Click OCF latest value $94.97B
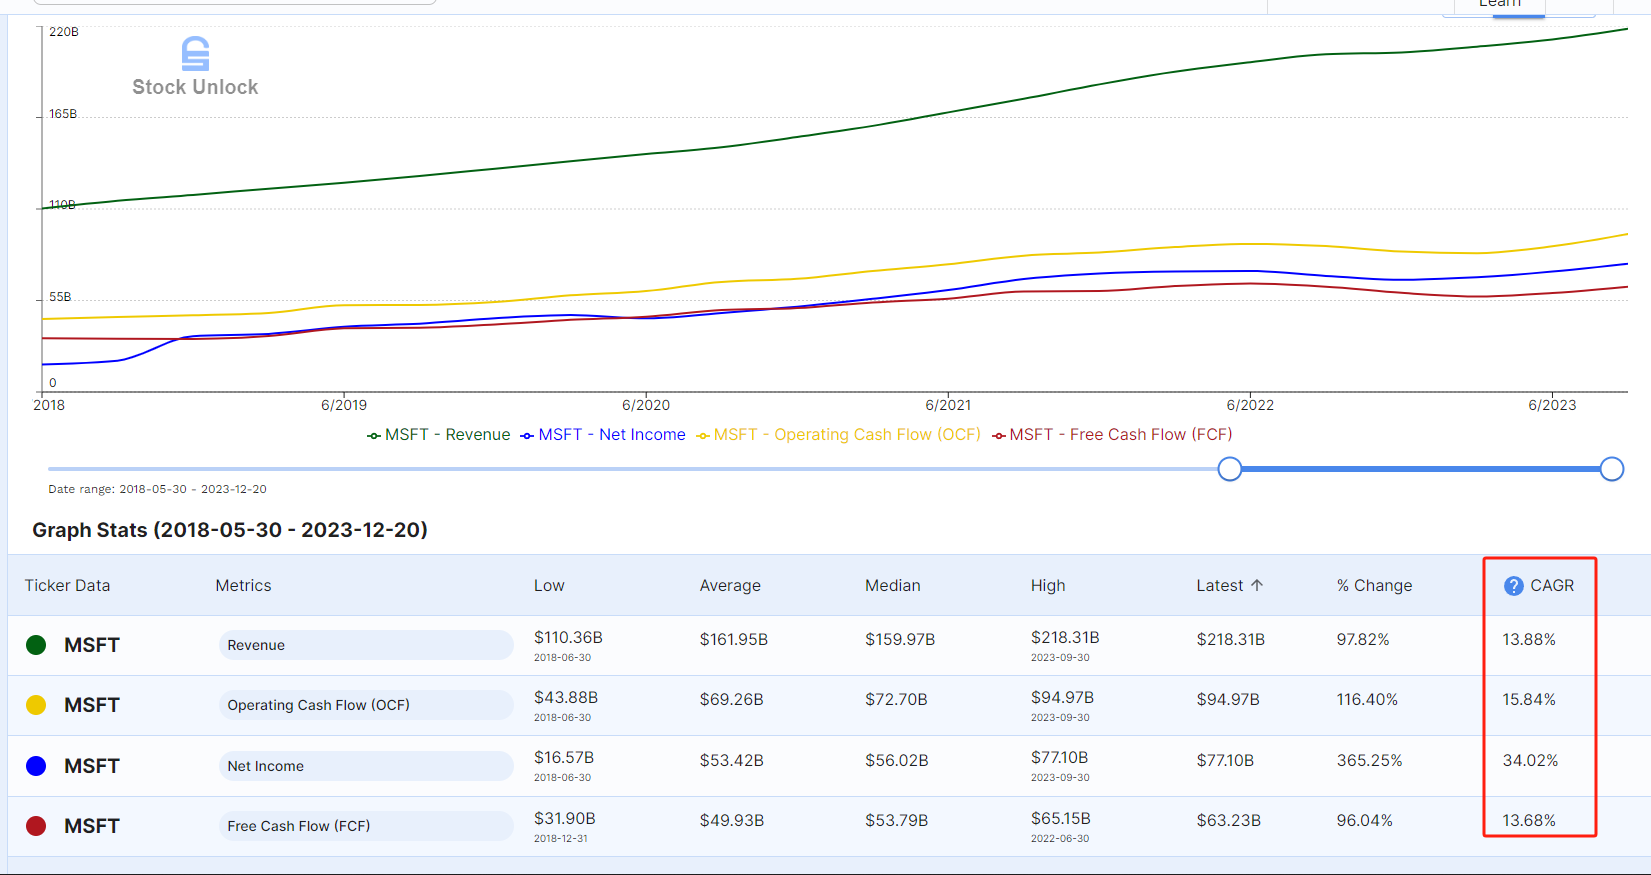This screenshot has height=875, width=1651. point(1228,699)
